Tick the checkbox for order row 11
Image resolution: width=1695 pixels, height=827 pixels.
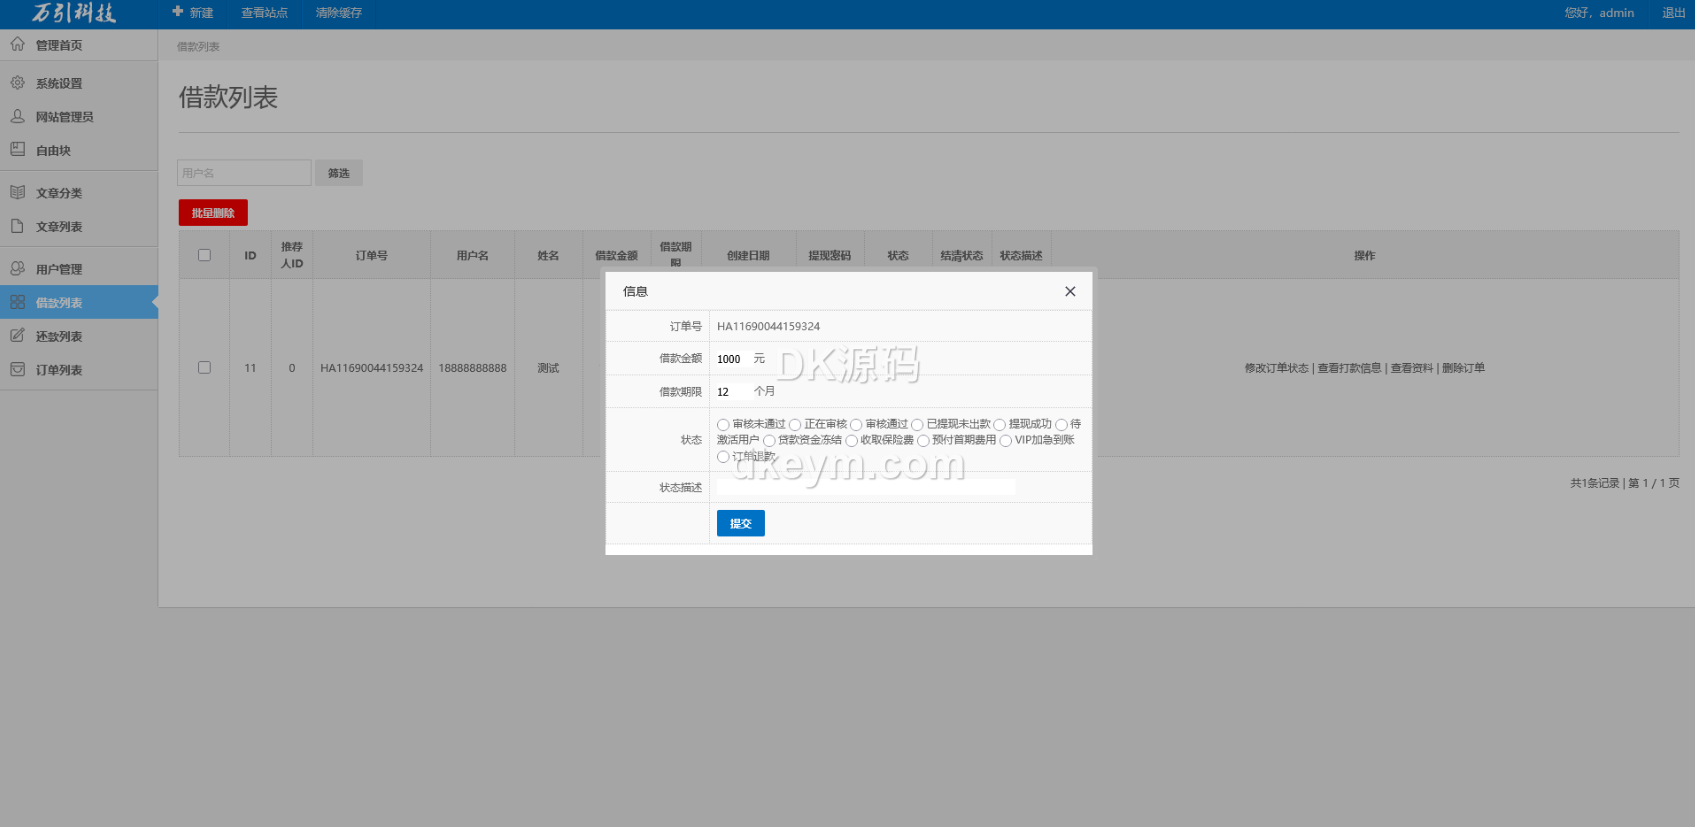click(x=204, y=368)
